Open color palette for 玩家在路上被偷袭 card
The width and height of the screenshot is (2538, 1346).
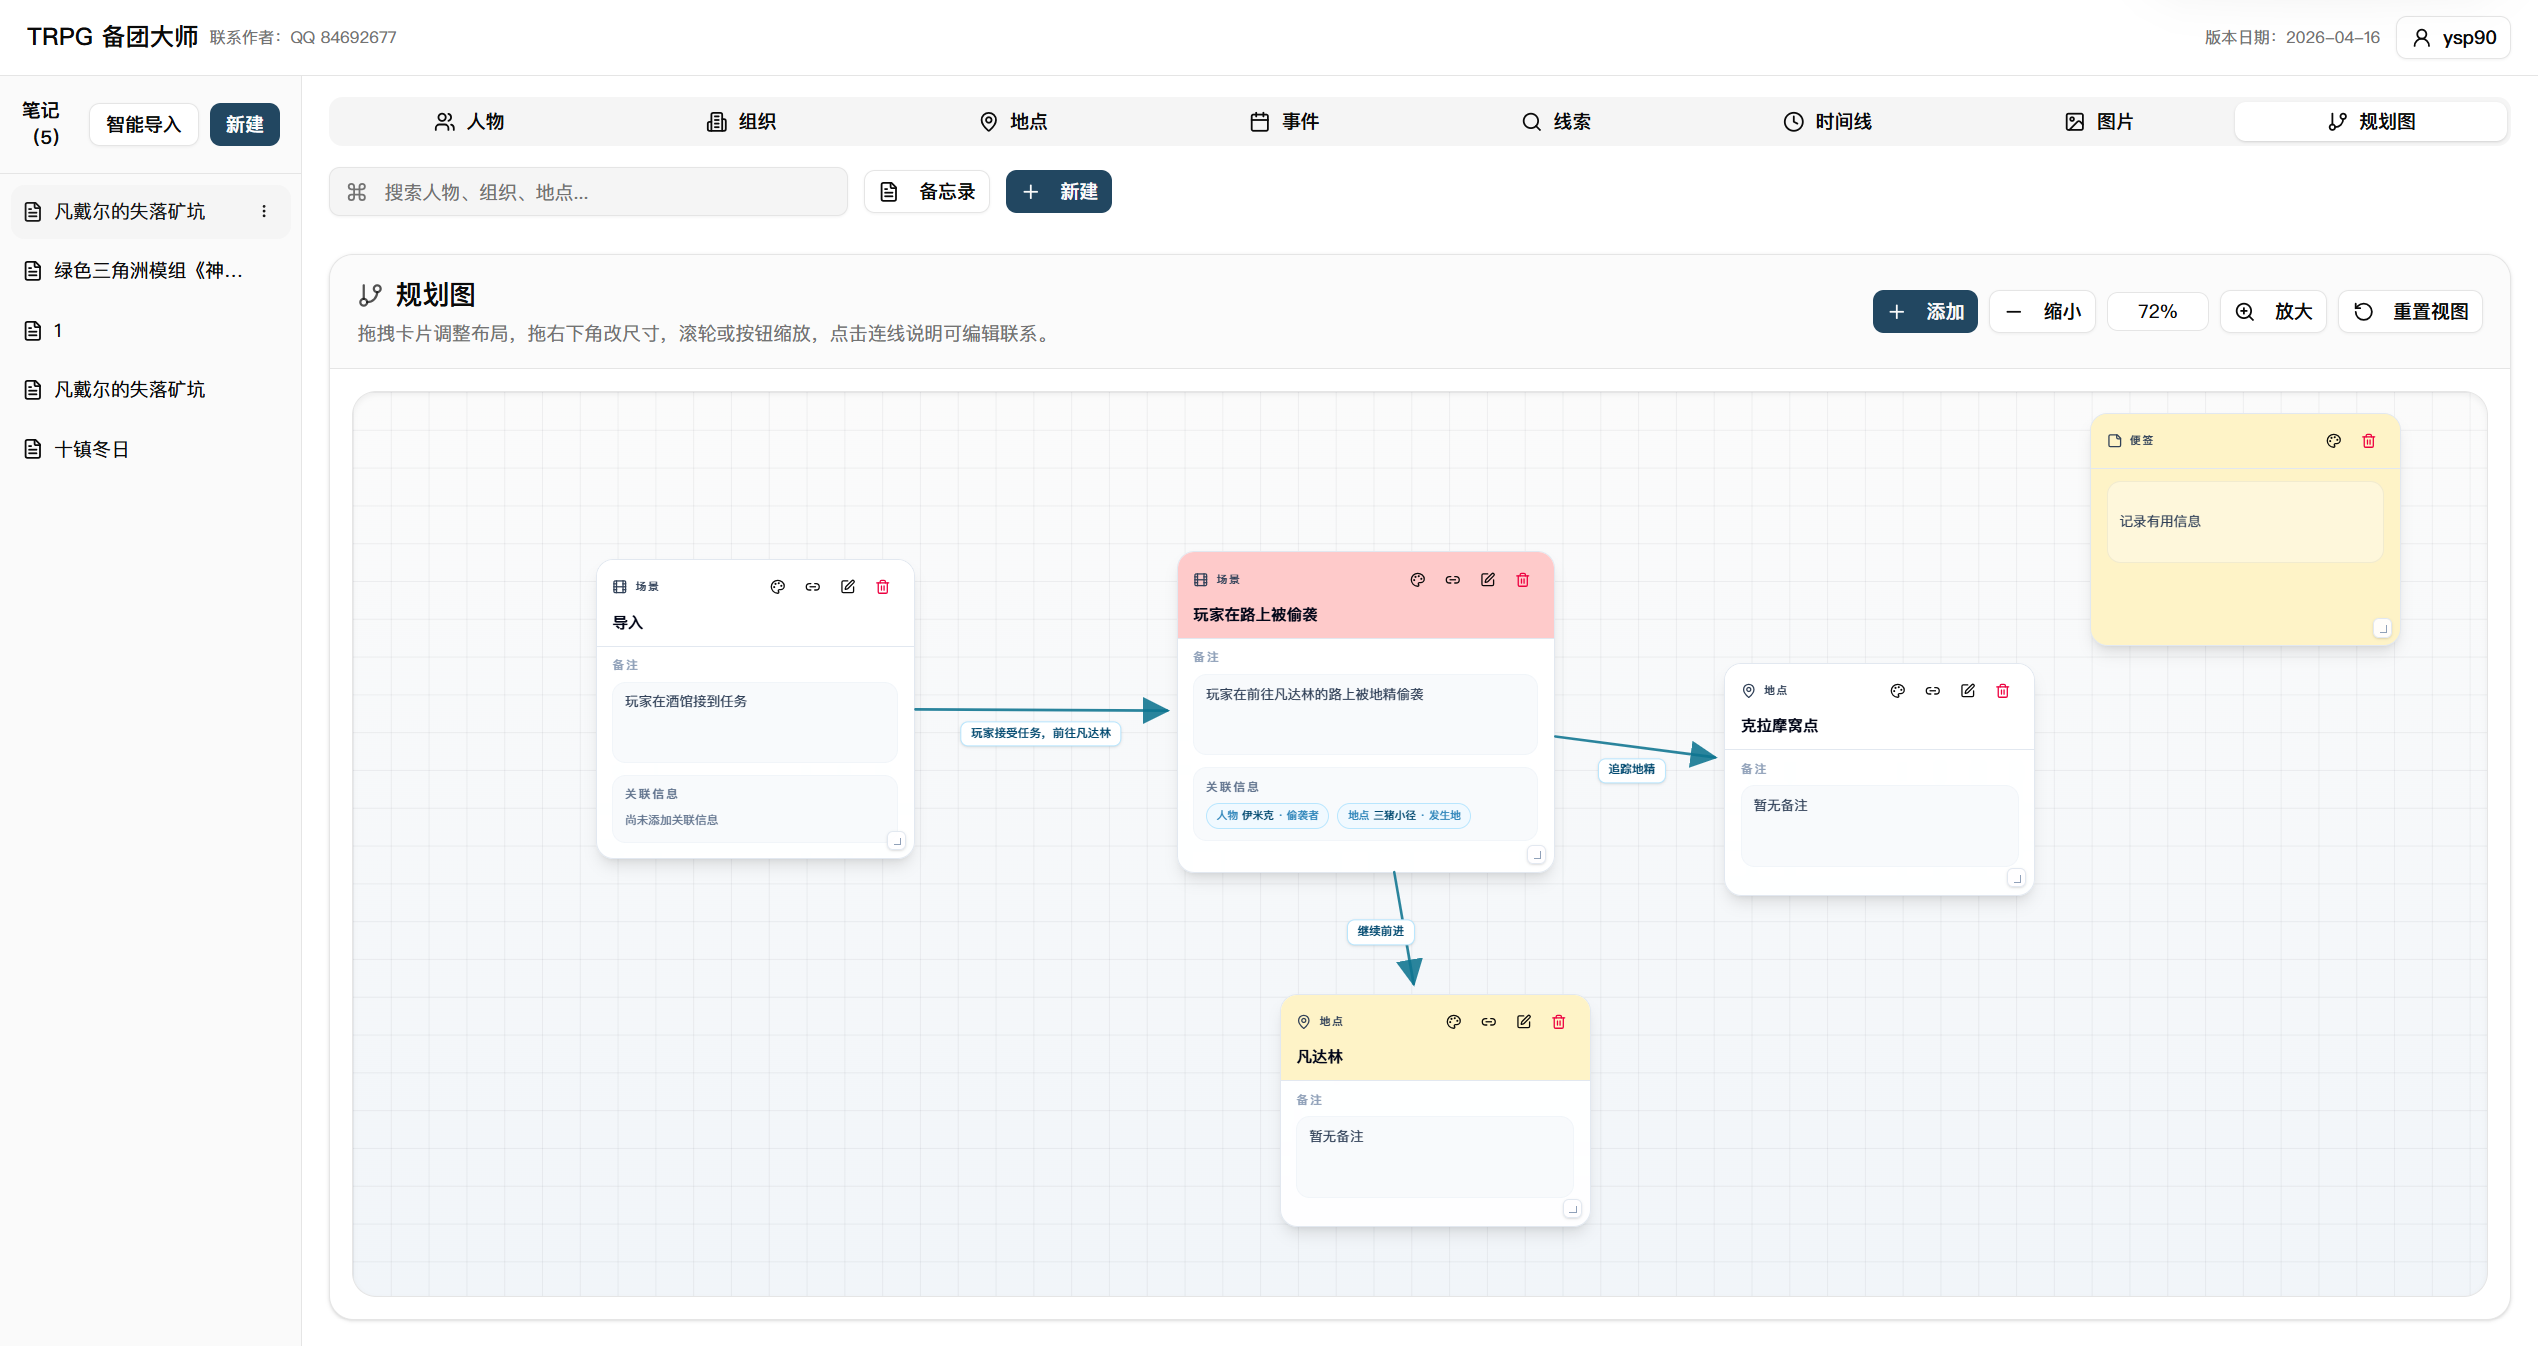pyautogui.click(x=1418, y=580)
